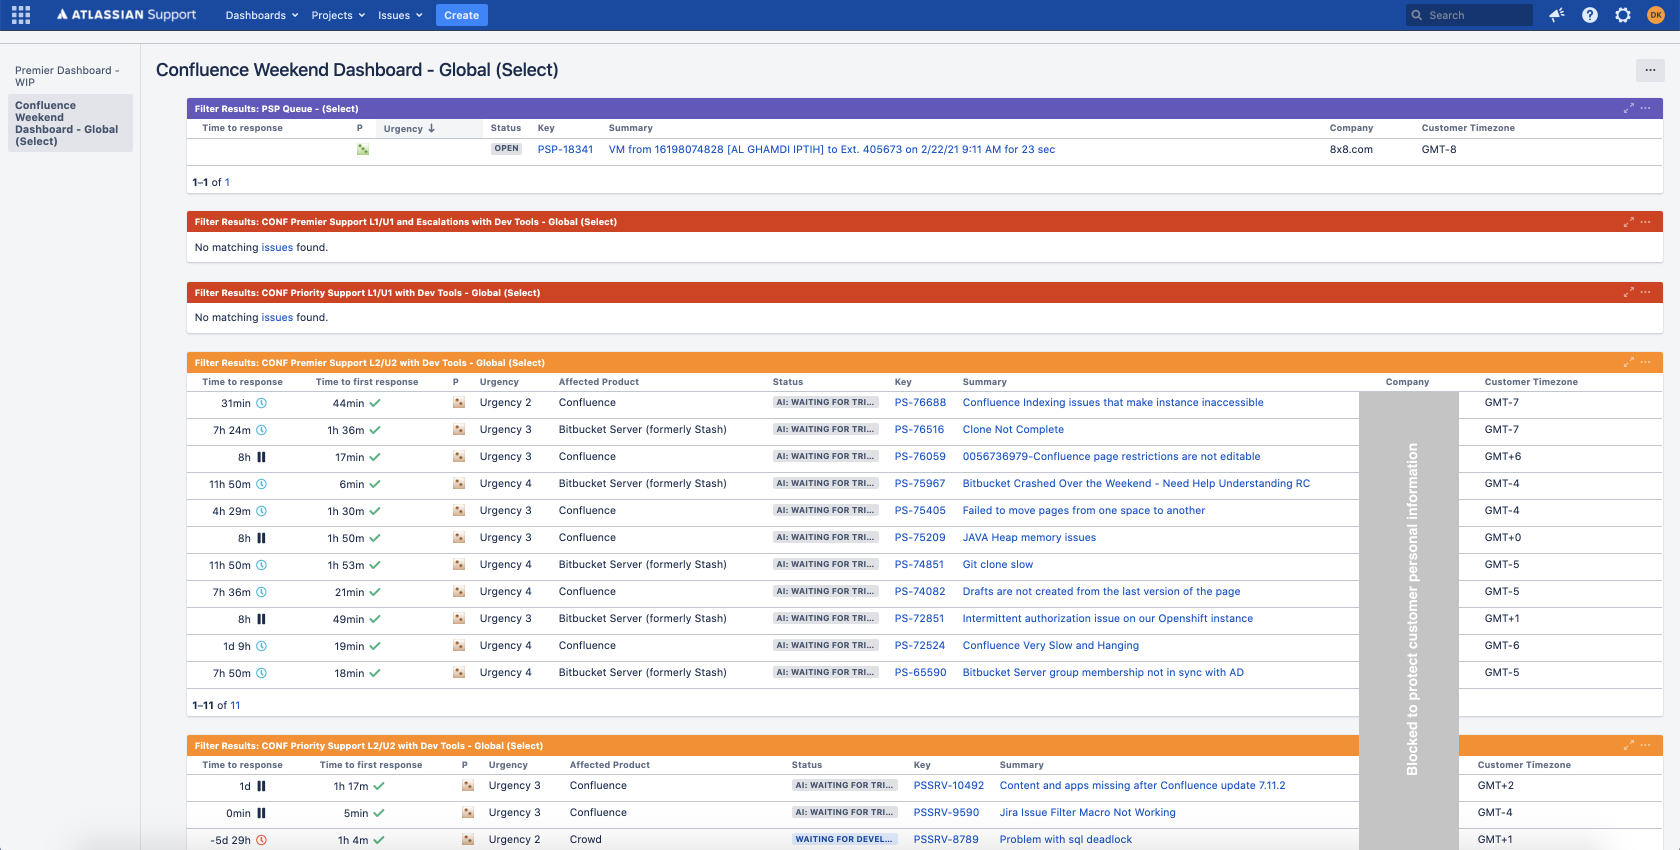Open CONF Premier Support L1/U1 gadget menu
Screen dimensions: 1680x850
click(1645, 221)
